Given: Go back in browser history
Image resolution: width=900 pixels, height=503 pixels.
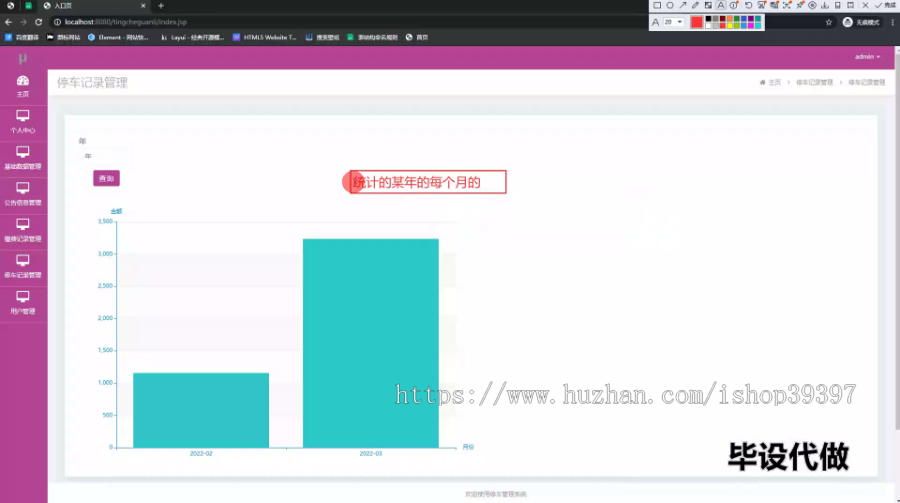Looking at the screenshot, I should click(8, 22).
